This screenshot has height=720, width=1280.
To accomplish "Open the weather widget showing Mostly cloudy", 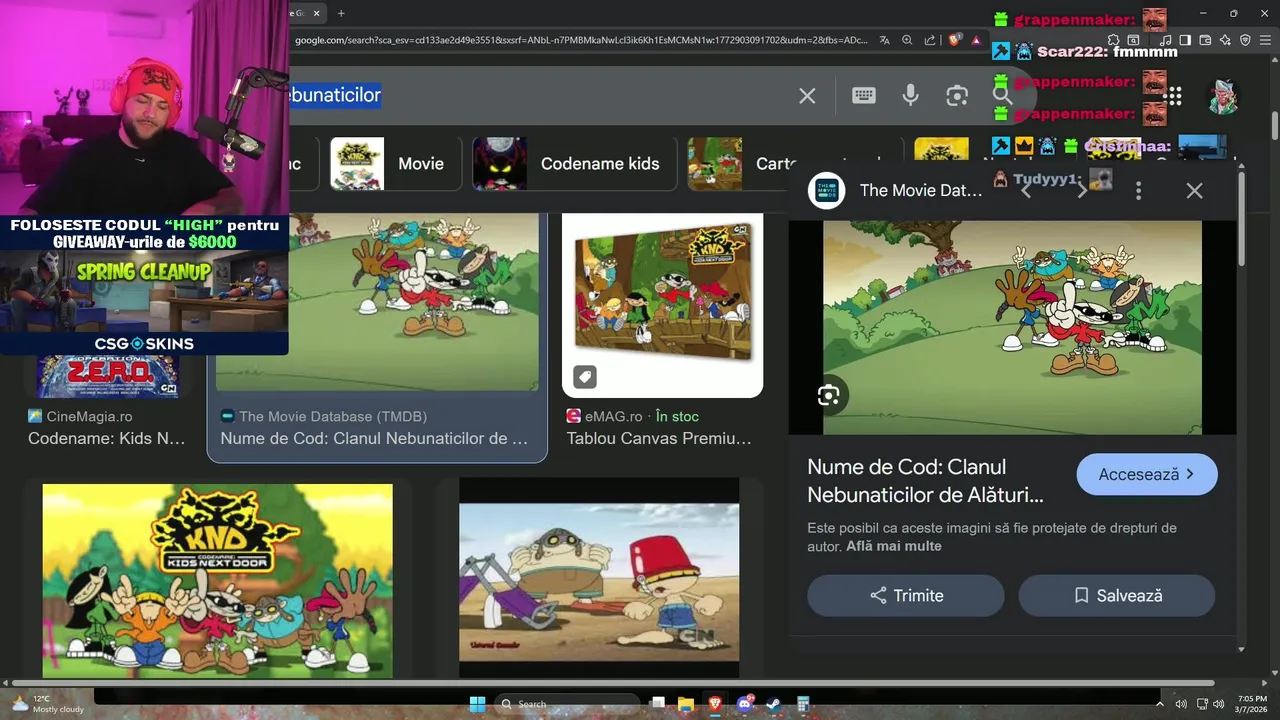I will click(47, 704).
